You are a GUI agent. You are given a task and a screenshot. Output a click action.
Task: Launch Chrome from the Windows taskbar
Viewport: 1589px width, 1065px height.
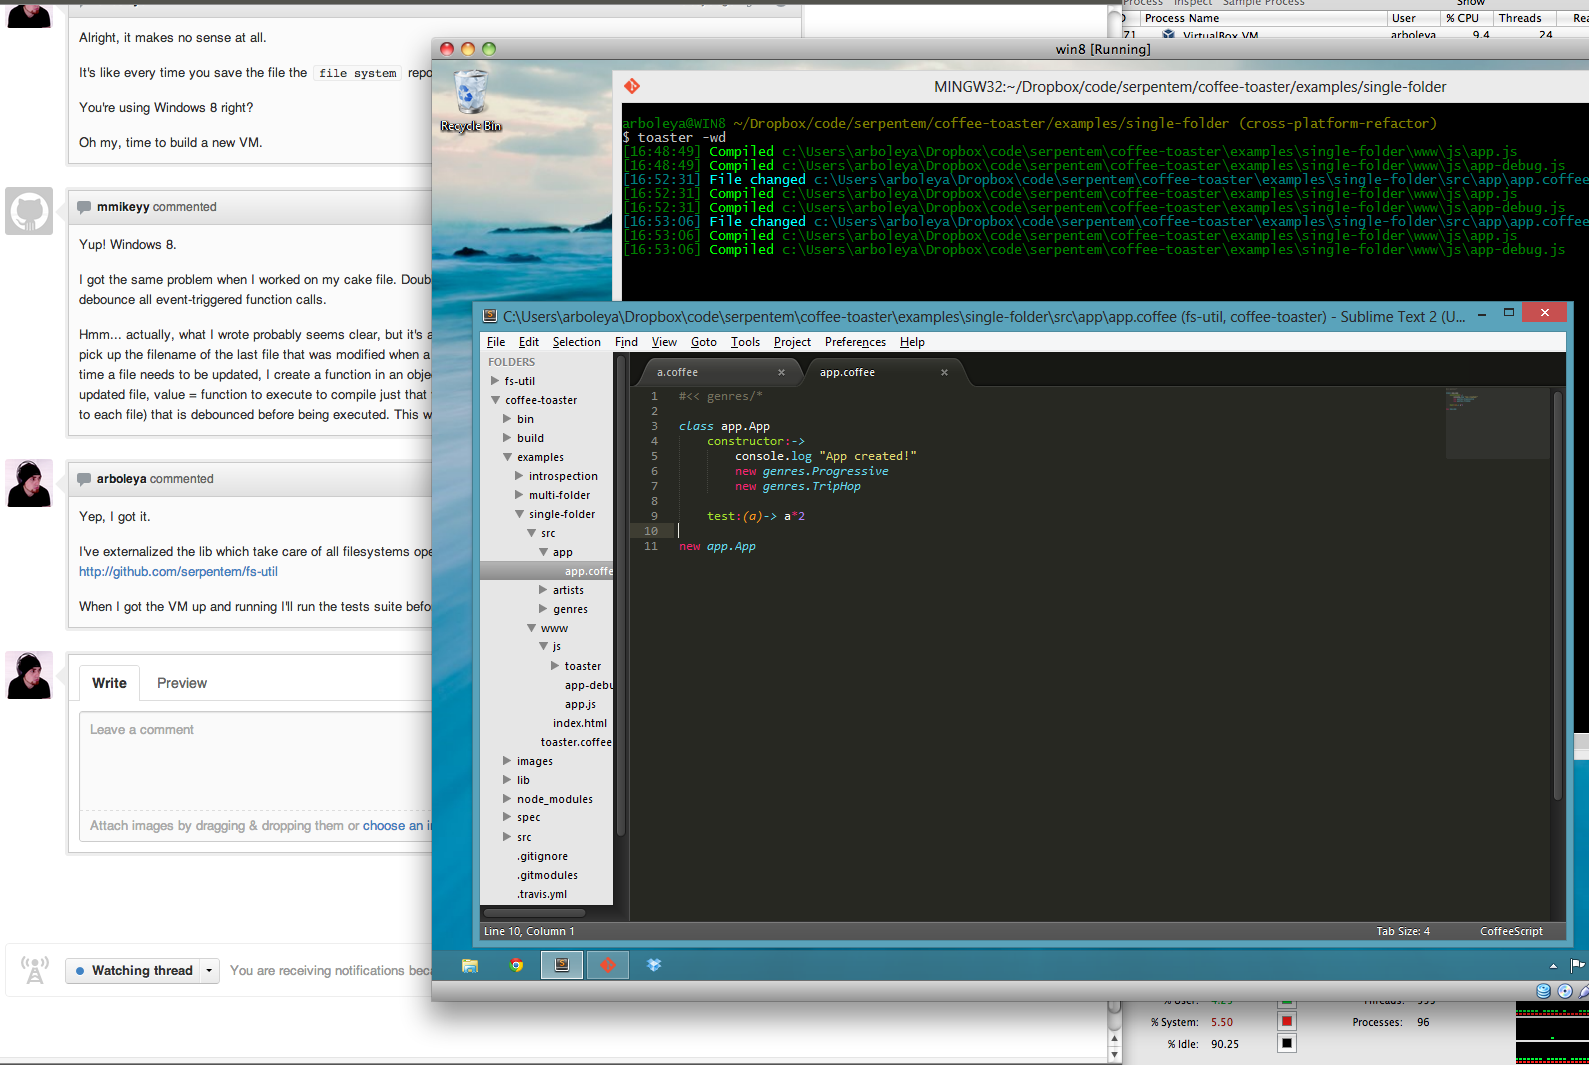[516, 965]
